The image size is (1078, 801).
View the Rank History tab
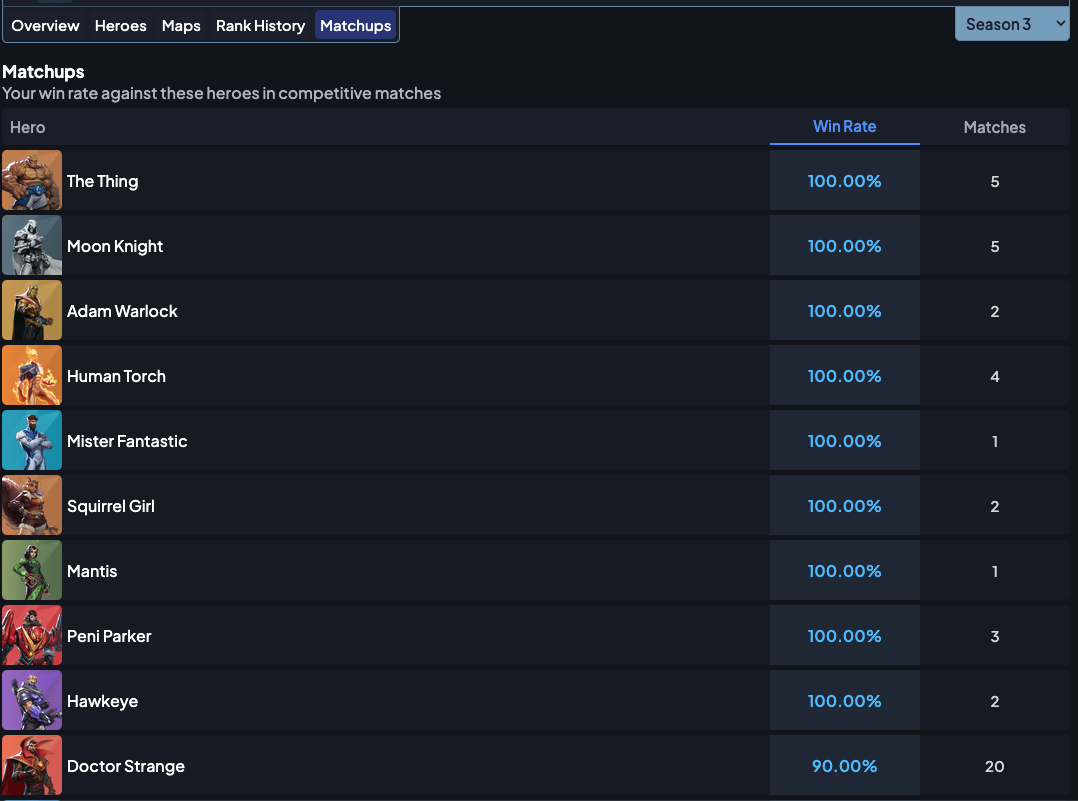[x=260, y=26]
